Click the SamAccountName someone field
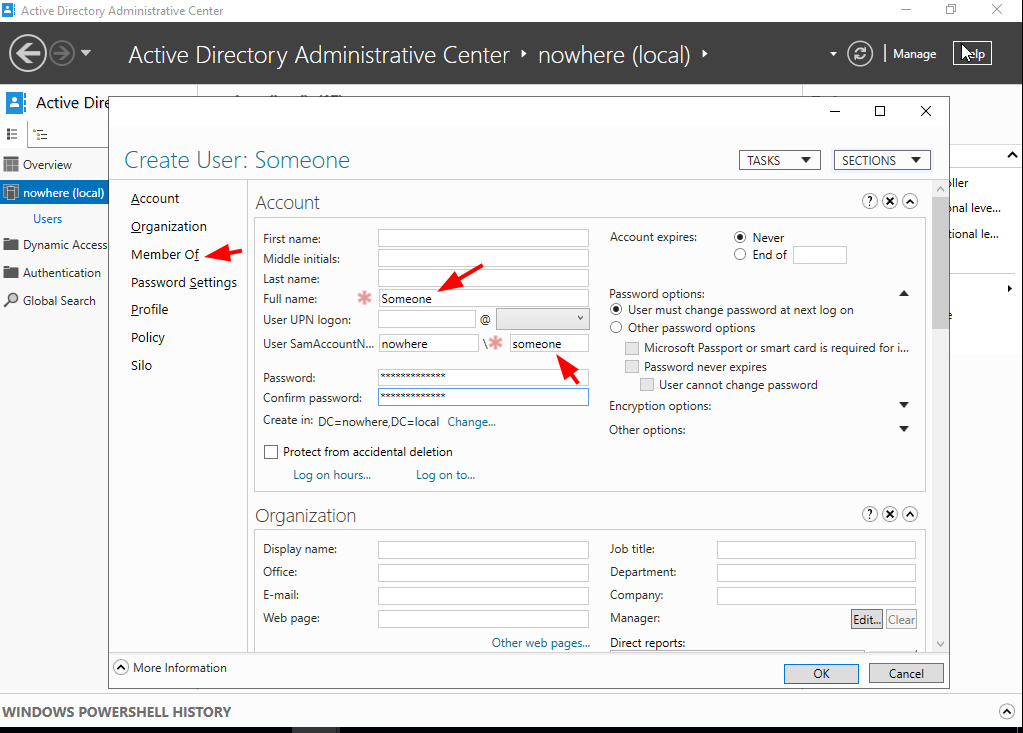The height and width of the screenshot is (733, 1023). pos(549,344)
